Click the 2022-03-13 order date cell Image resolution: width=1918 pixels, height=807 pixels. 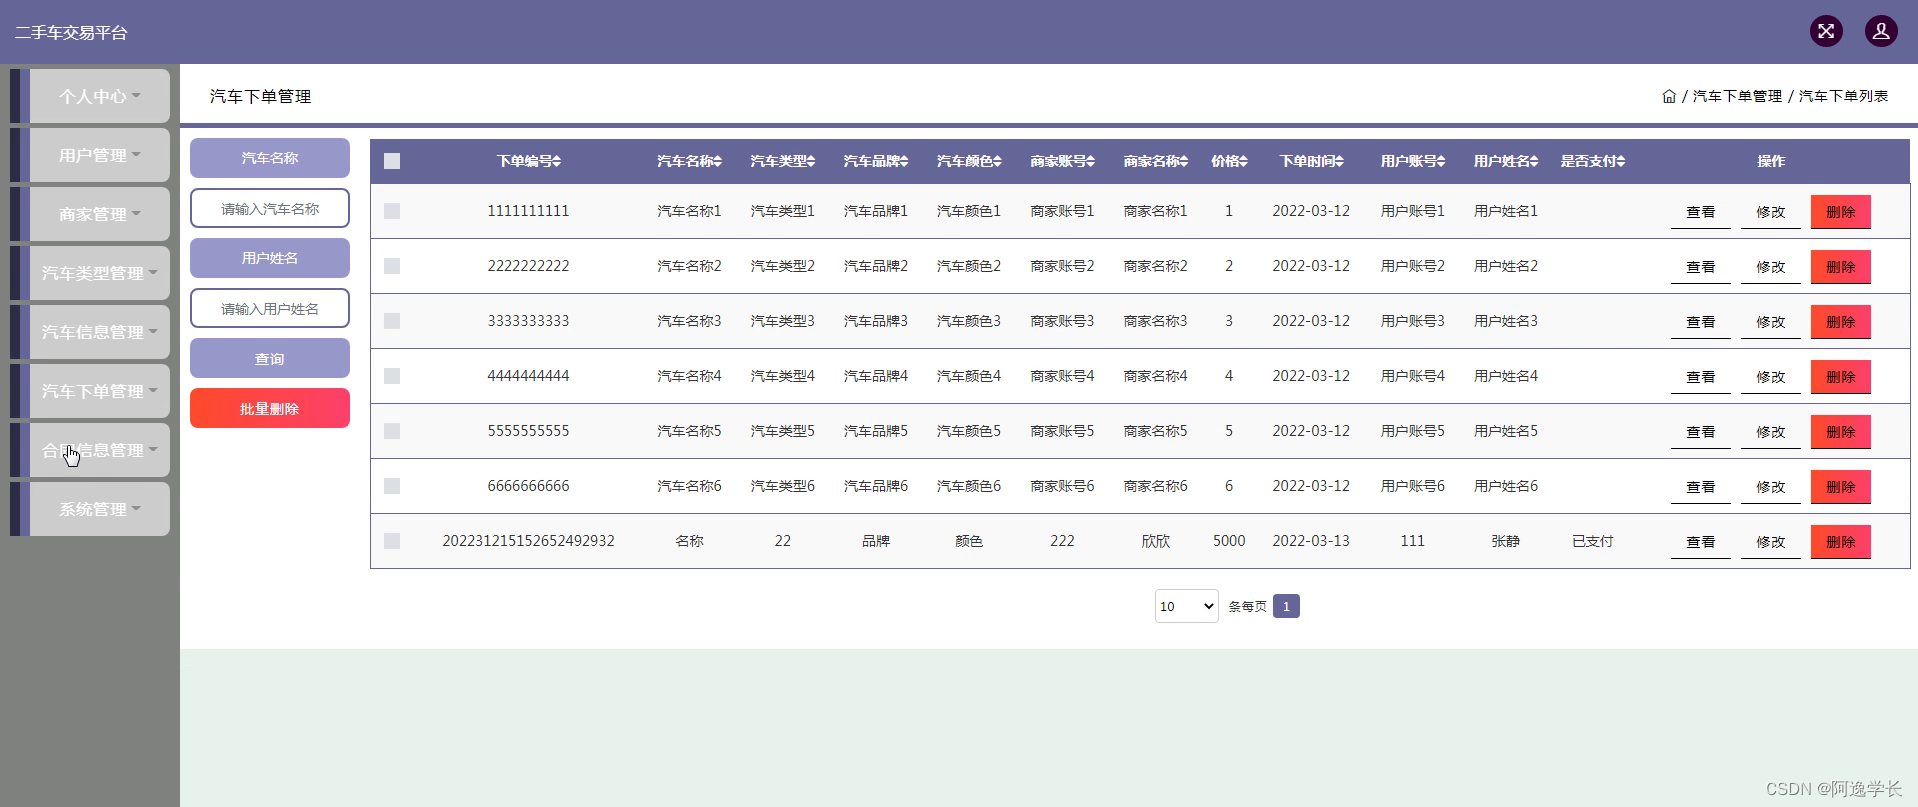(1311, 541)
